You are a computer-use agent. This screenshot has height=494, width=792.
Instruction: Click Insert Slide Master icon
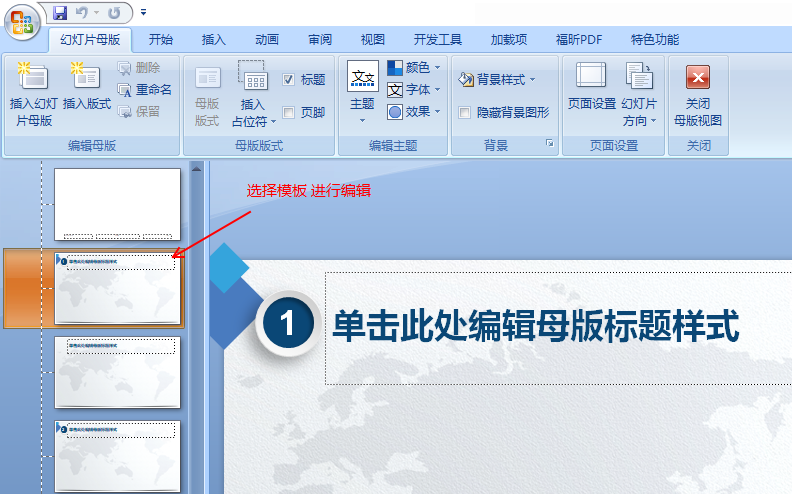click(33, 77)
